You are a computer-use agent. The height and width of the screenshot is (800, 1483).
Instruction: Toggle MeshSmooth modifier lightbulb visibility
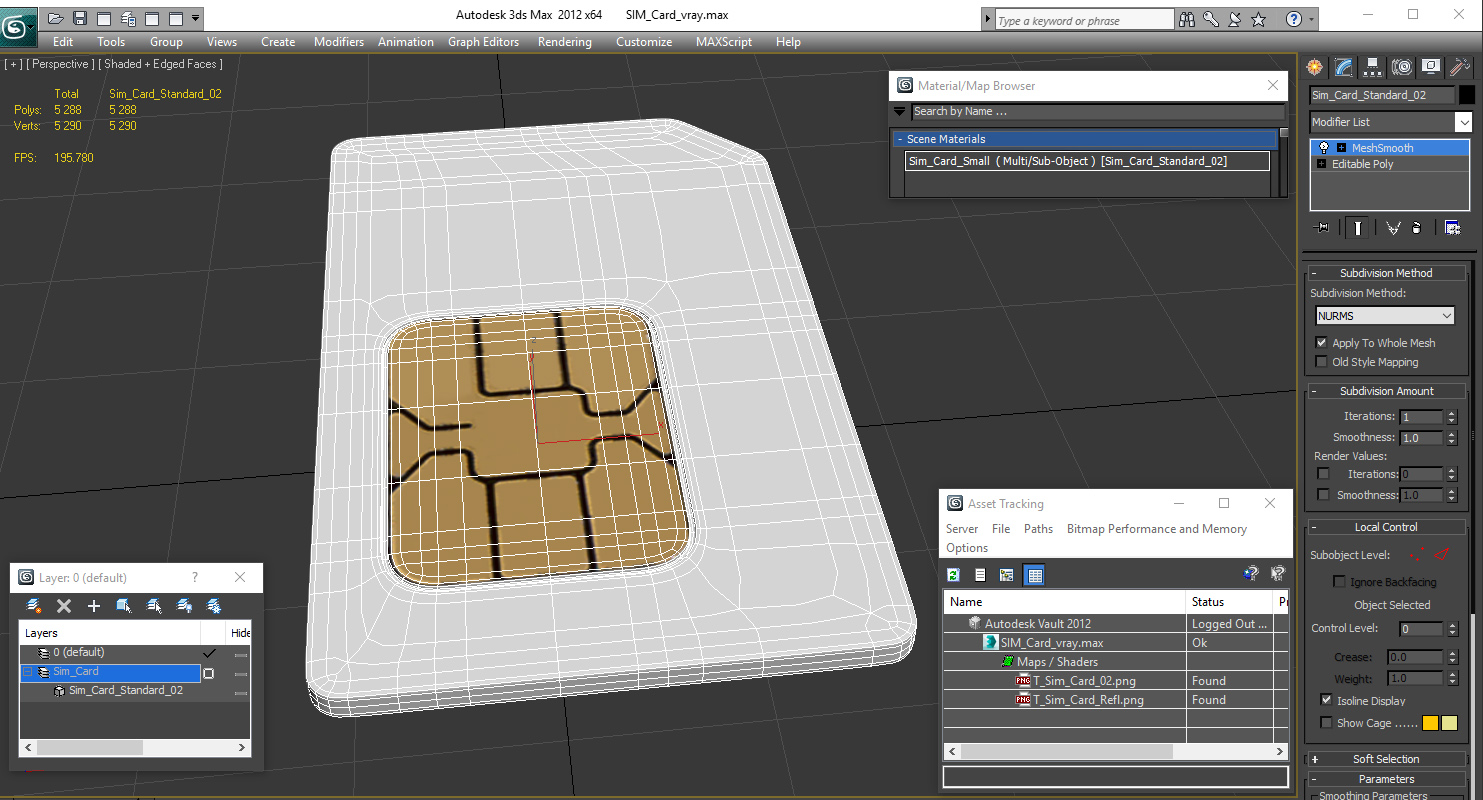point(1324,148)
